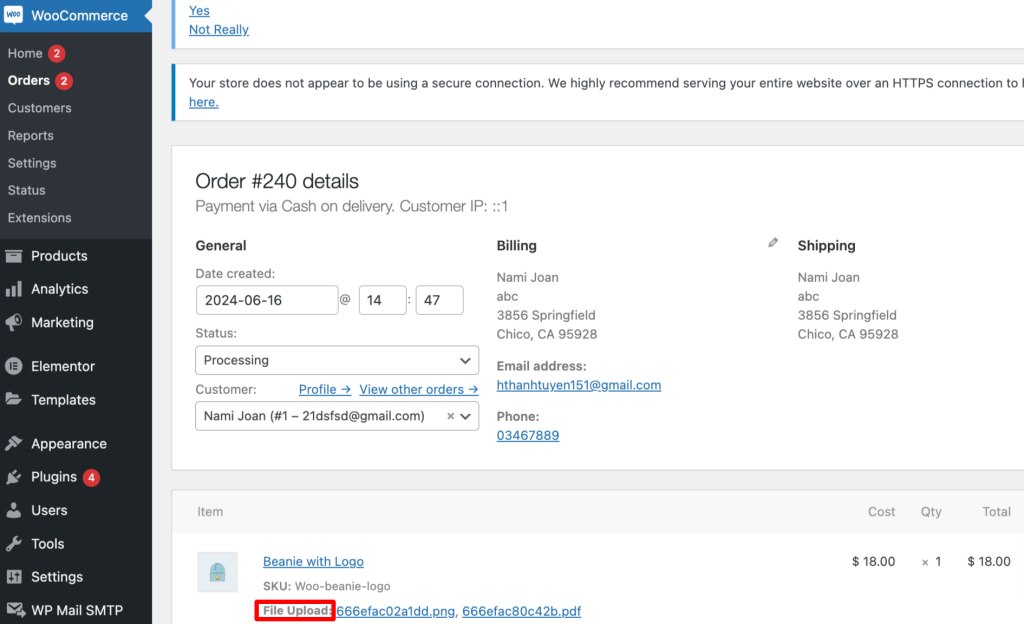Open the Elementor menu

click(63, 366)
